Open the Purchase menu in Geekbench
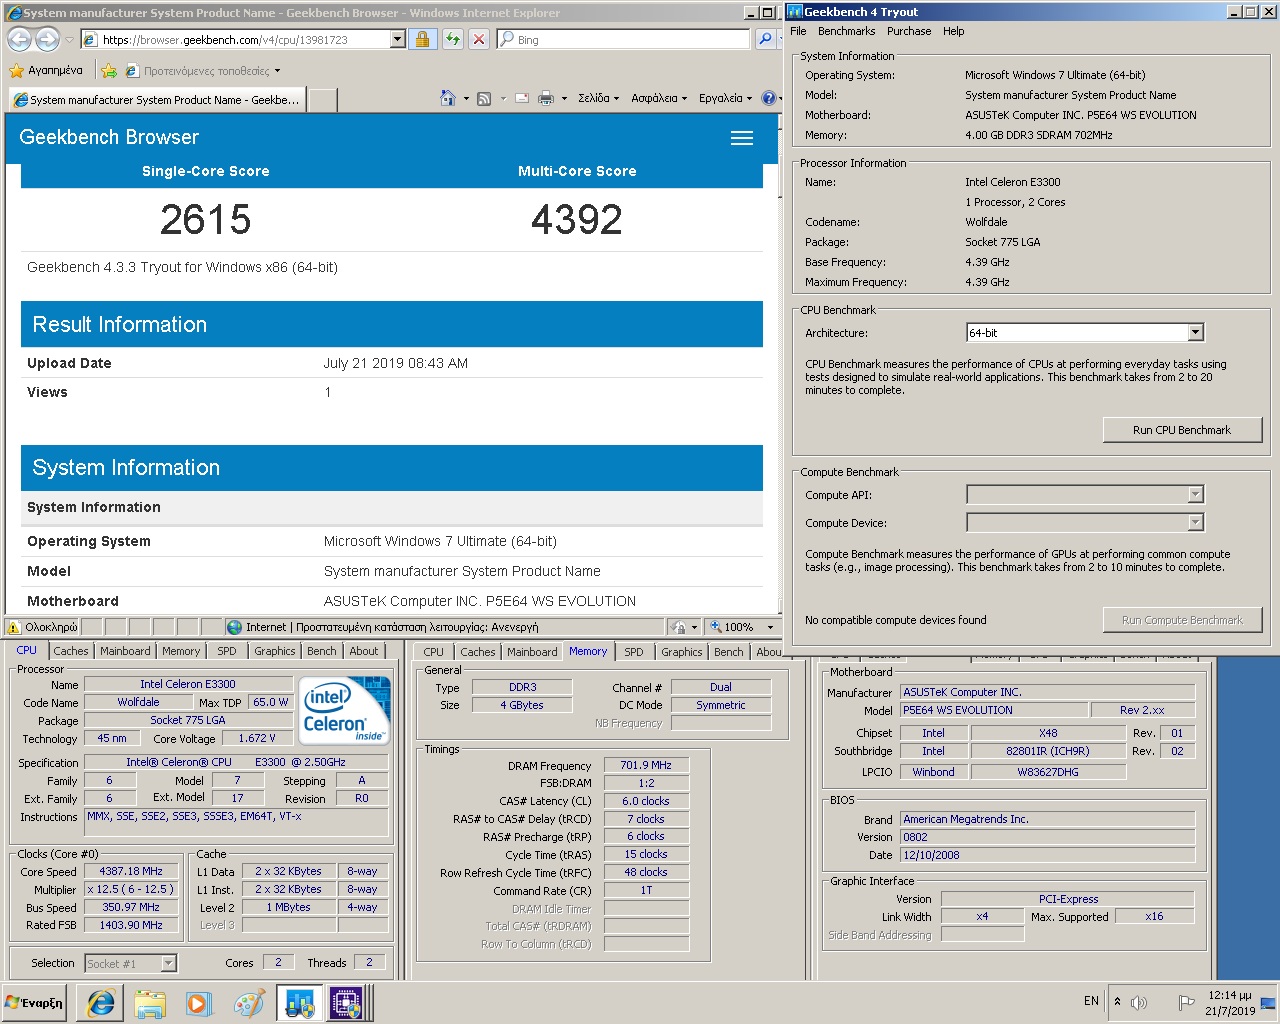Viewport: 1280px width, 1024px height. pos(909,31)
